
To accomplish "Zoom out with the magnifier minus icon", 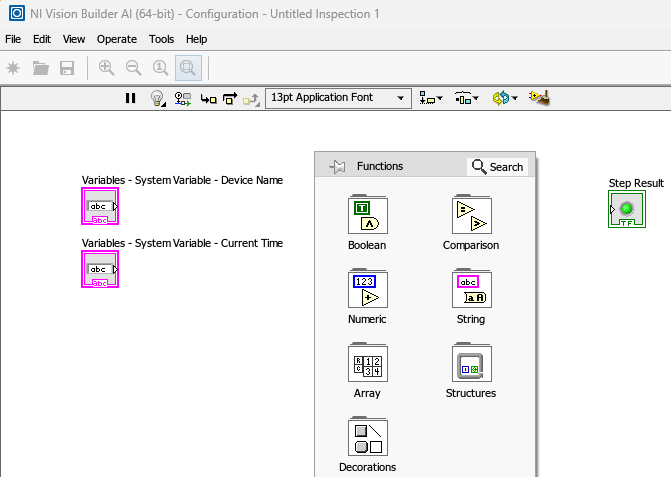I will (x=134, y=68).
